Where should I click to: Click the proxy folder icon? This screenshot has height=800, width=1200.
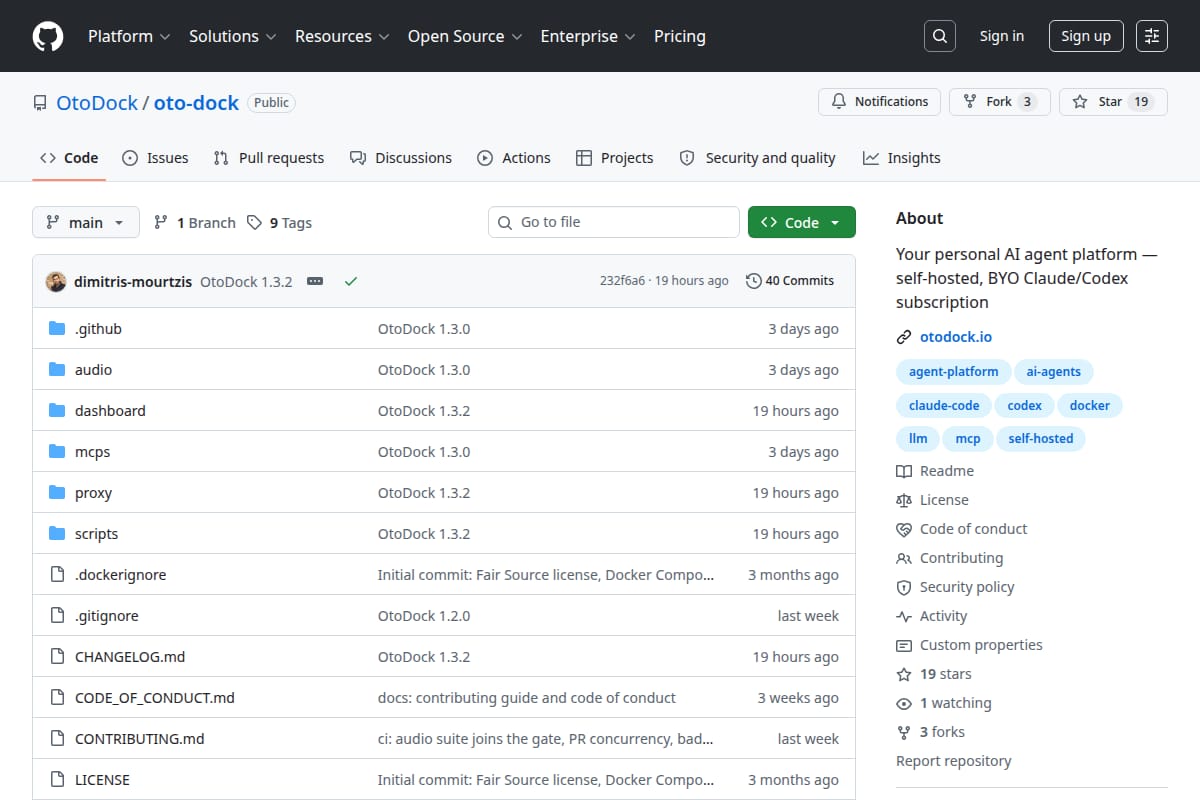point(57,493)
